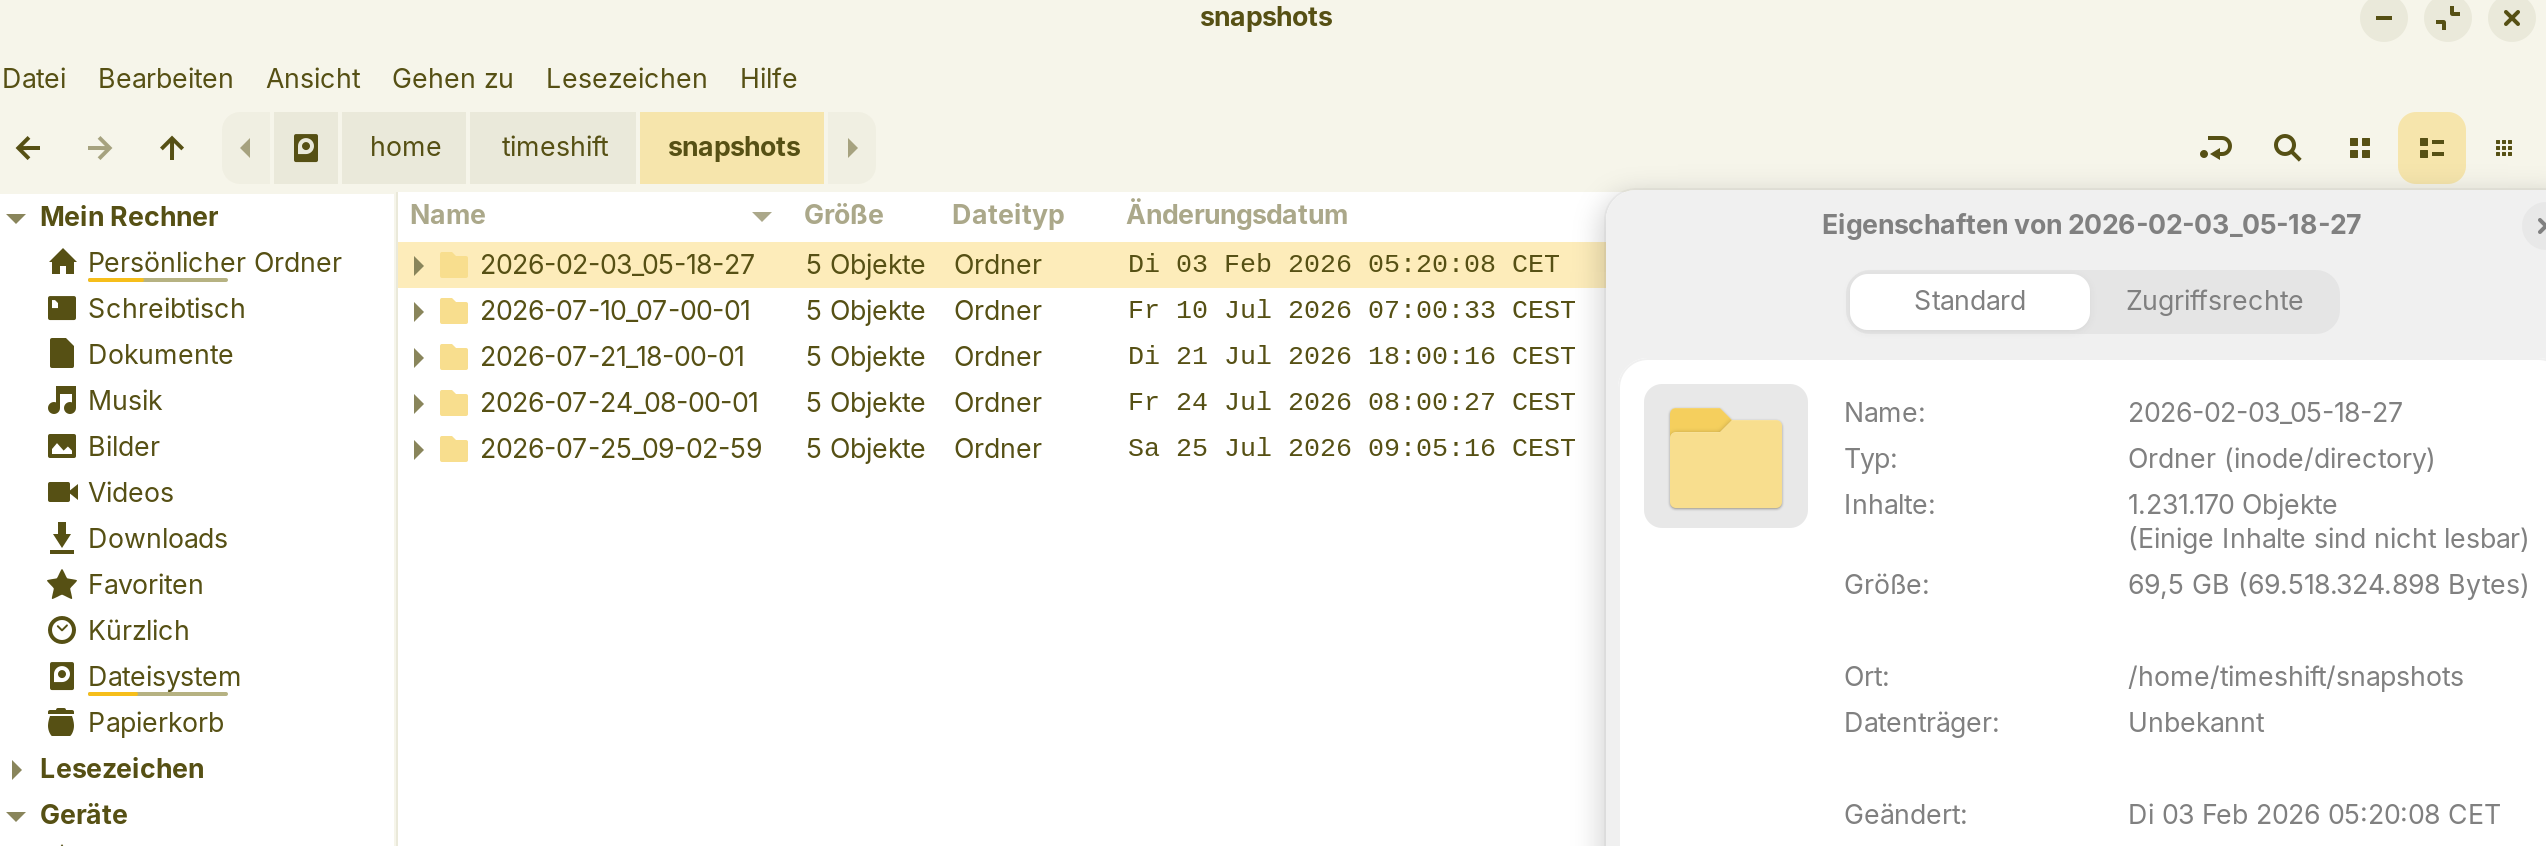Image resolution: width=2546 pixels, height=846 pixels.
Task: Click the Name column sort arrow
Action: pyautogui.click(x=762, y=216)
